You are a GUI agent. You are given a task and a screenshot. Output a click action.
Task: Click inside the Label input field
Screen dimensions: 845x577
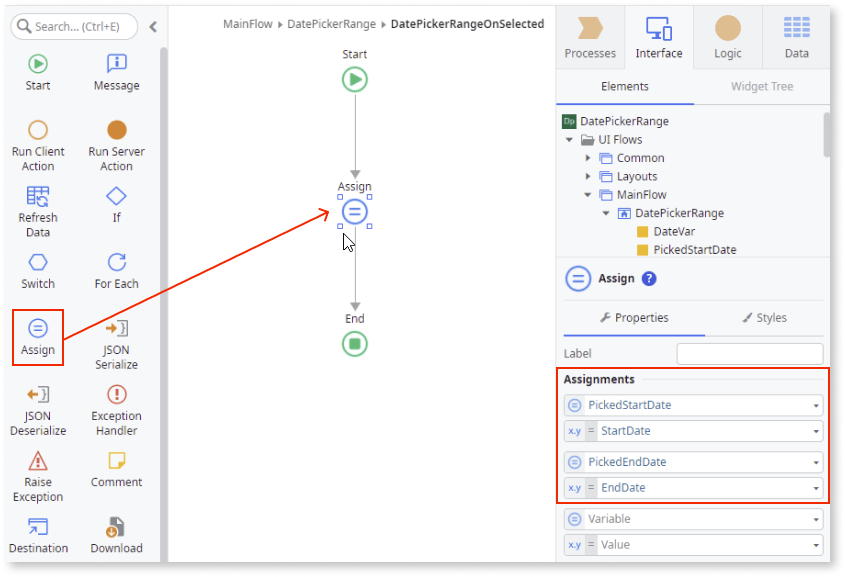point(749,353)
